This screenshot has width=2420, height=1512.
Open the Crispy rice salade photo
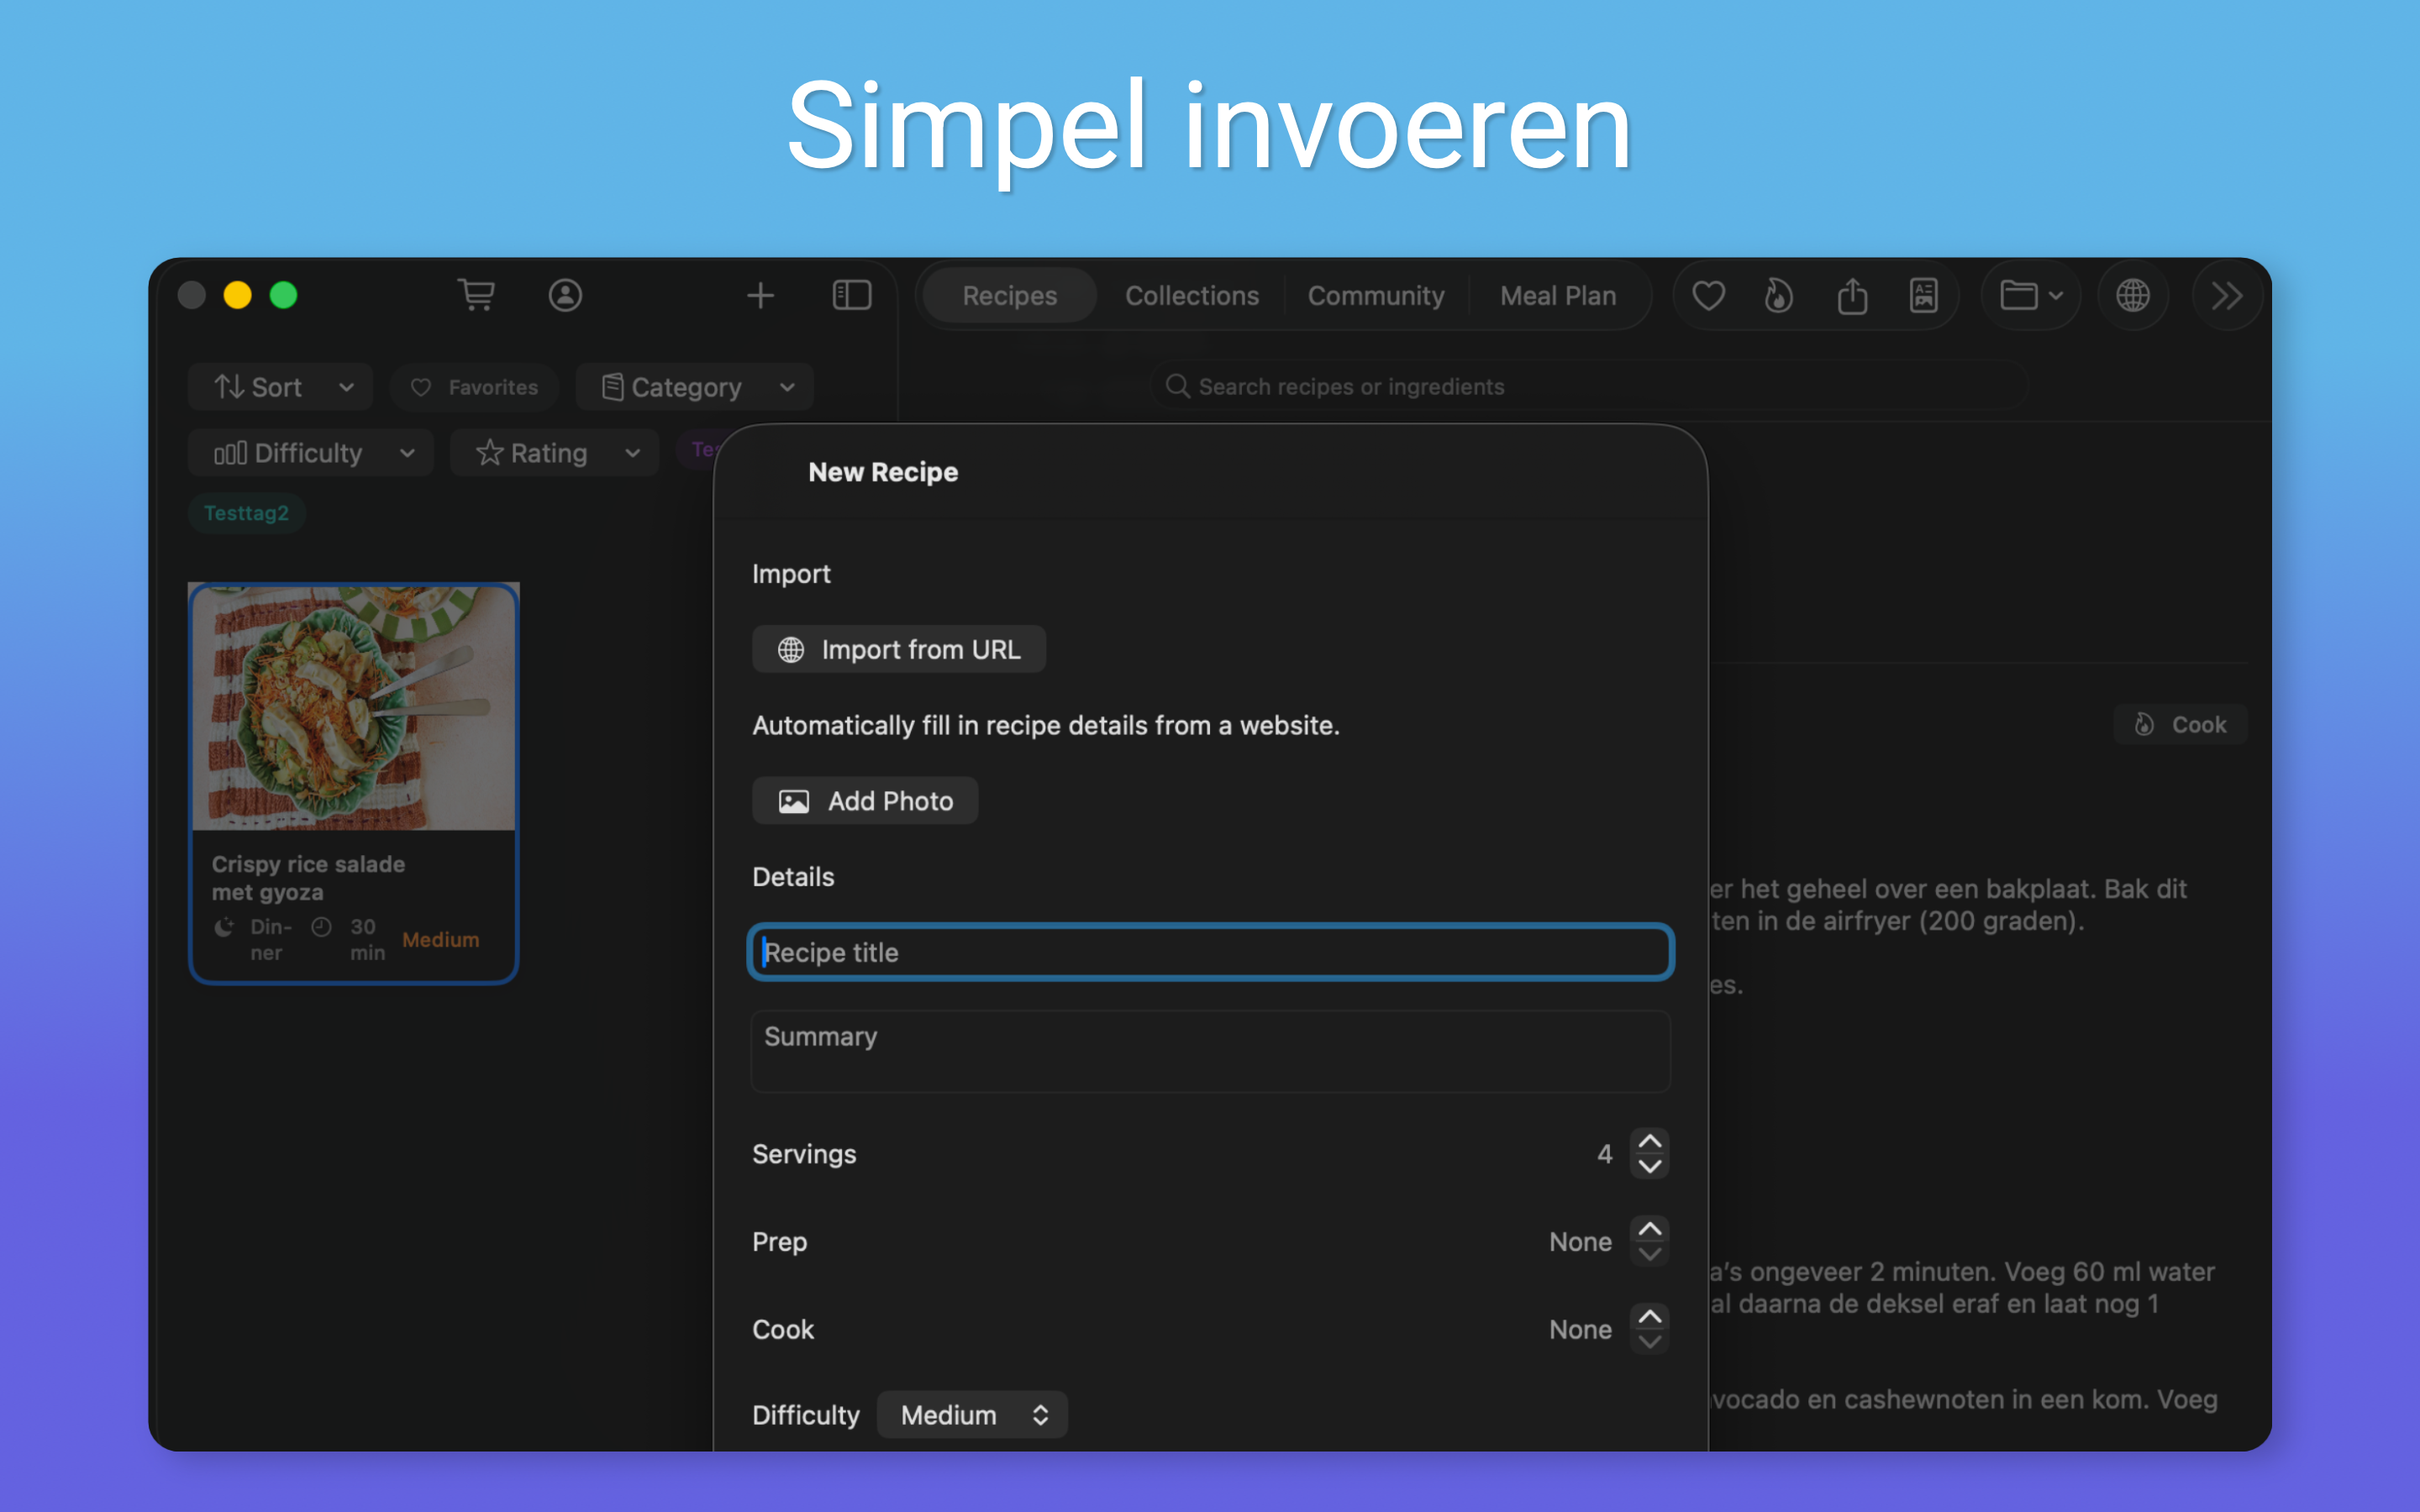pos(354,708)
